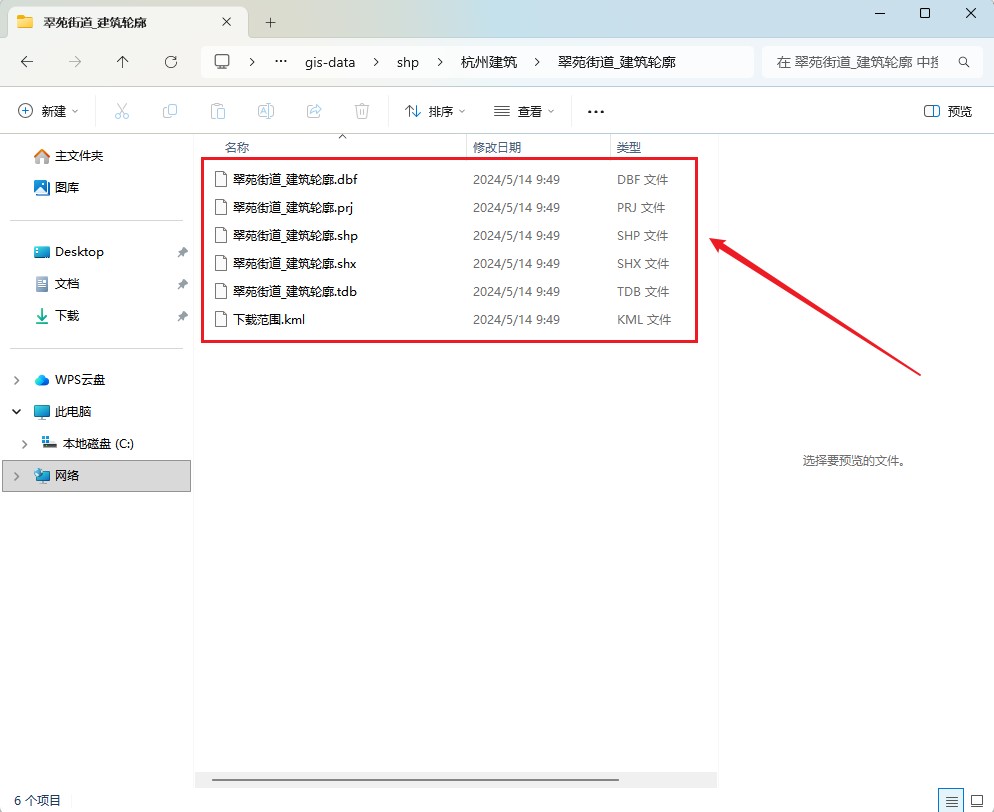Go up one folder level
The image size is (994, 812).
click(x=123, y=62)
